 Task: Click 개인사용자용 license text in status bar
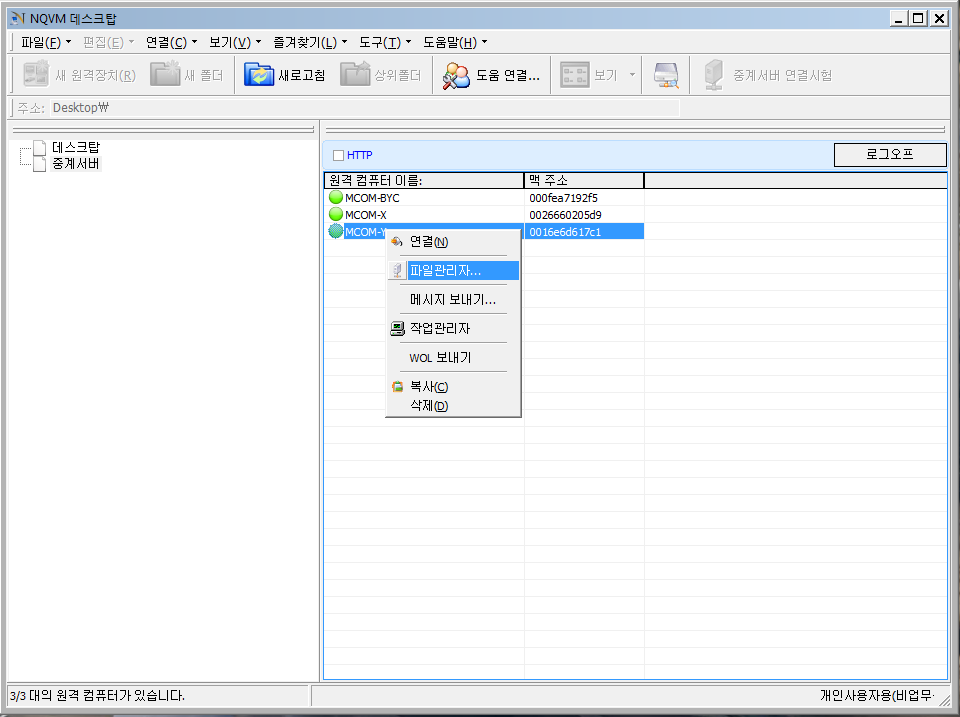point(877,696)
